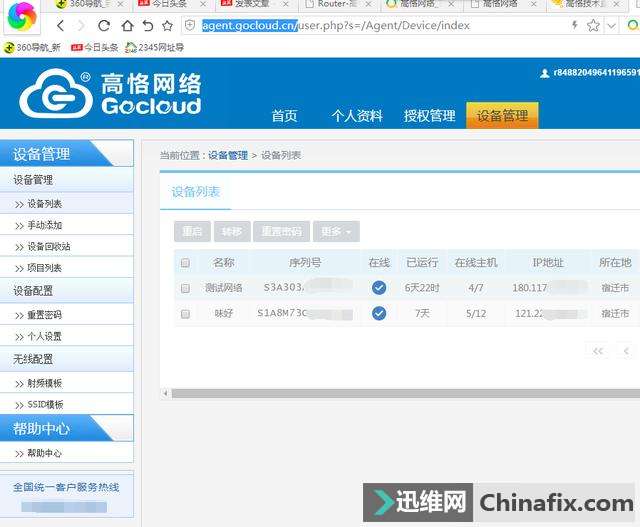This screenshot has width=640, height=527.
Task: Click the browser forward arrow
Action: (83, 25)
